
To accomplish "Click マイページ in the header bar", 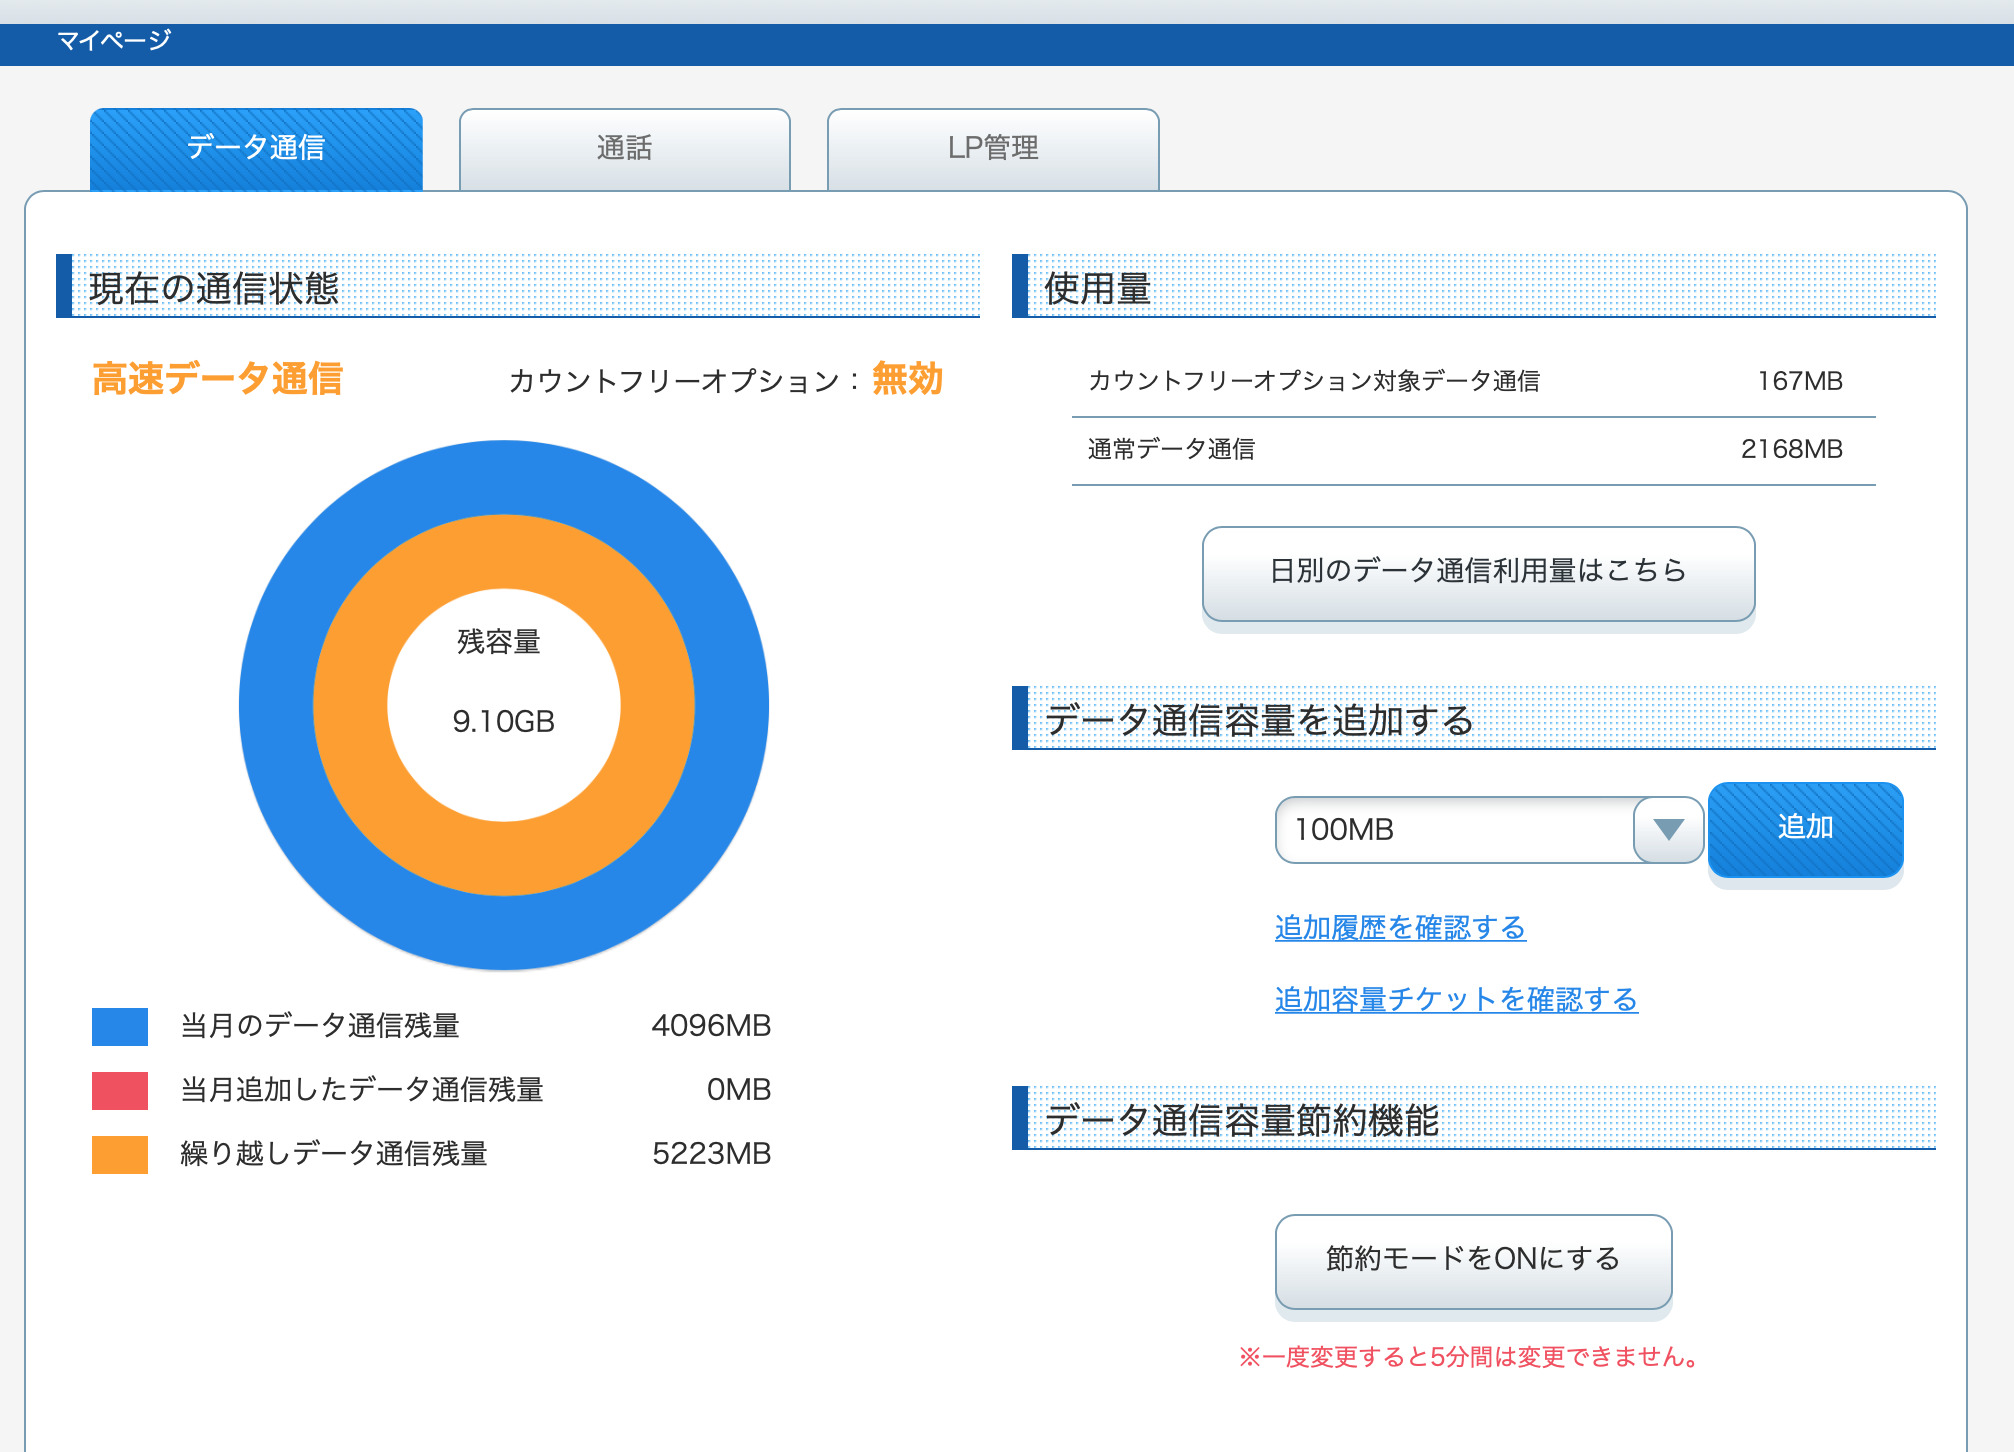I will (114, 40).
